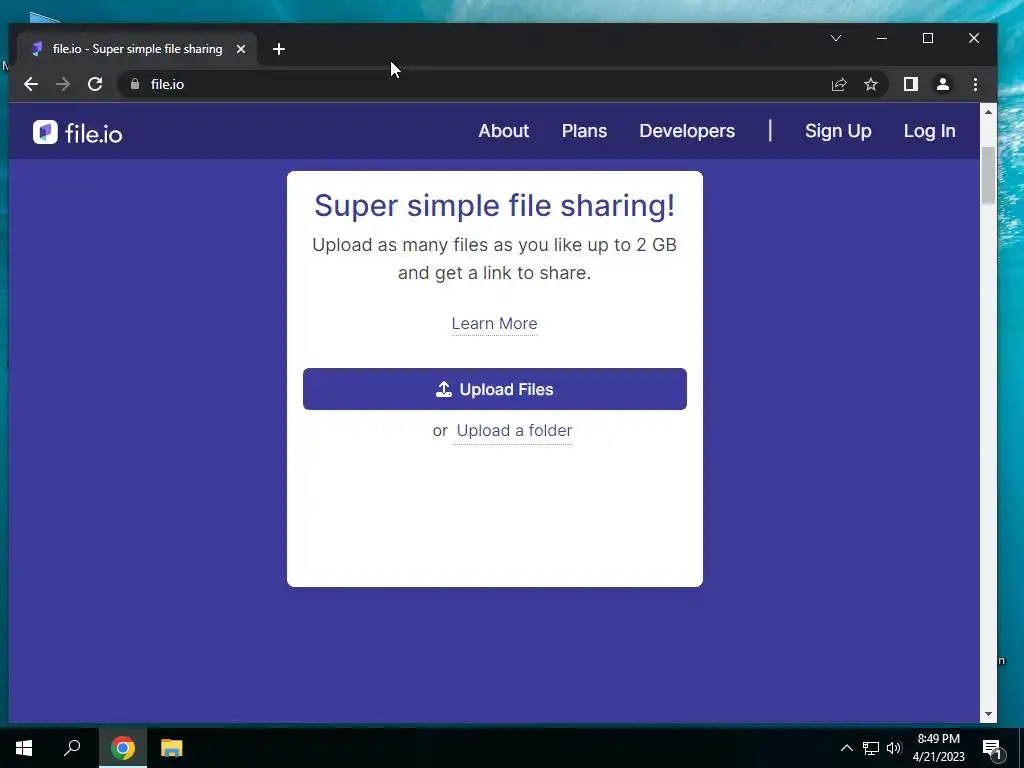Open the Windows Start menu

point(24,748)
